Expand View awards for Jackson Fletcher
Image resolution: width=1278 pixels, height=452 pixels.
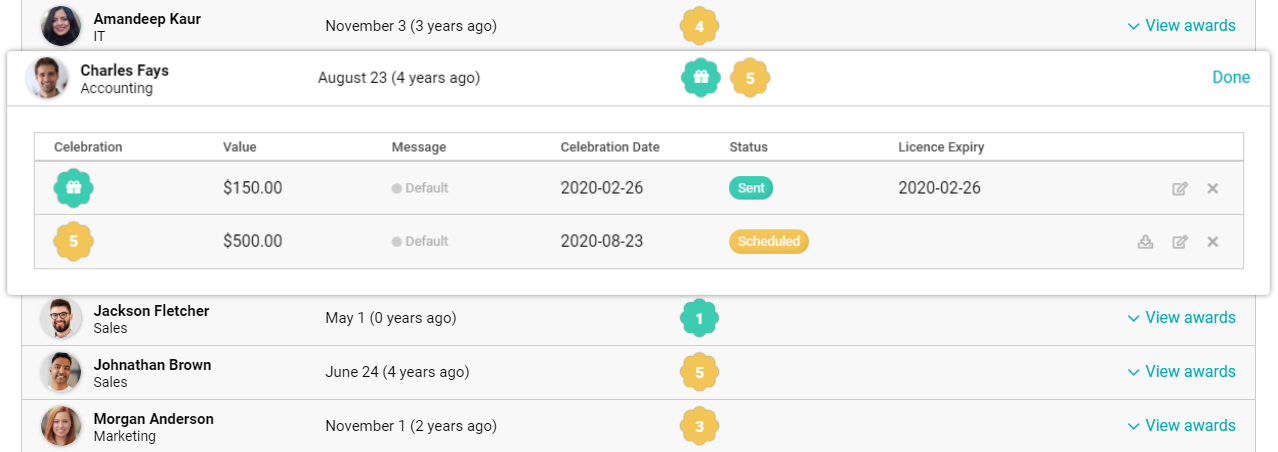click(x=1181, y=318)
